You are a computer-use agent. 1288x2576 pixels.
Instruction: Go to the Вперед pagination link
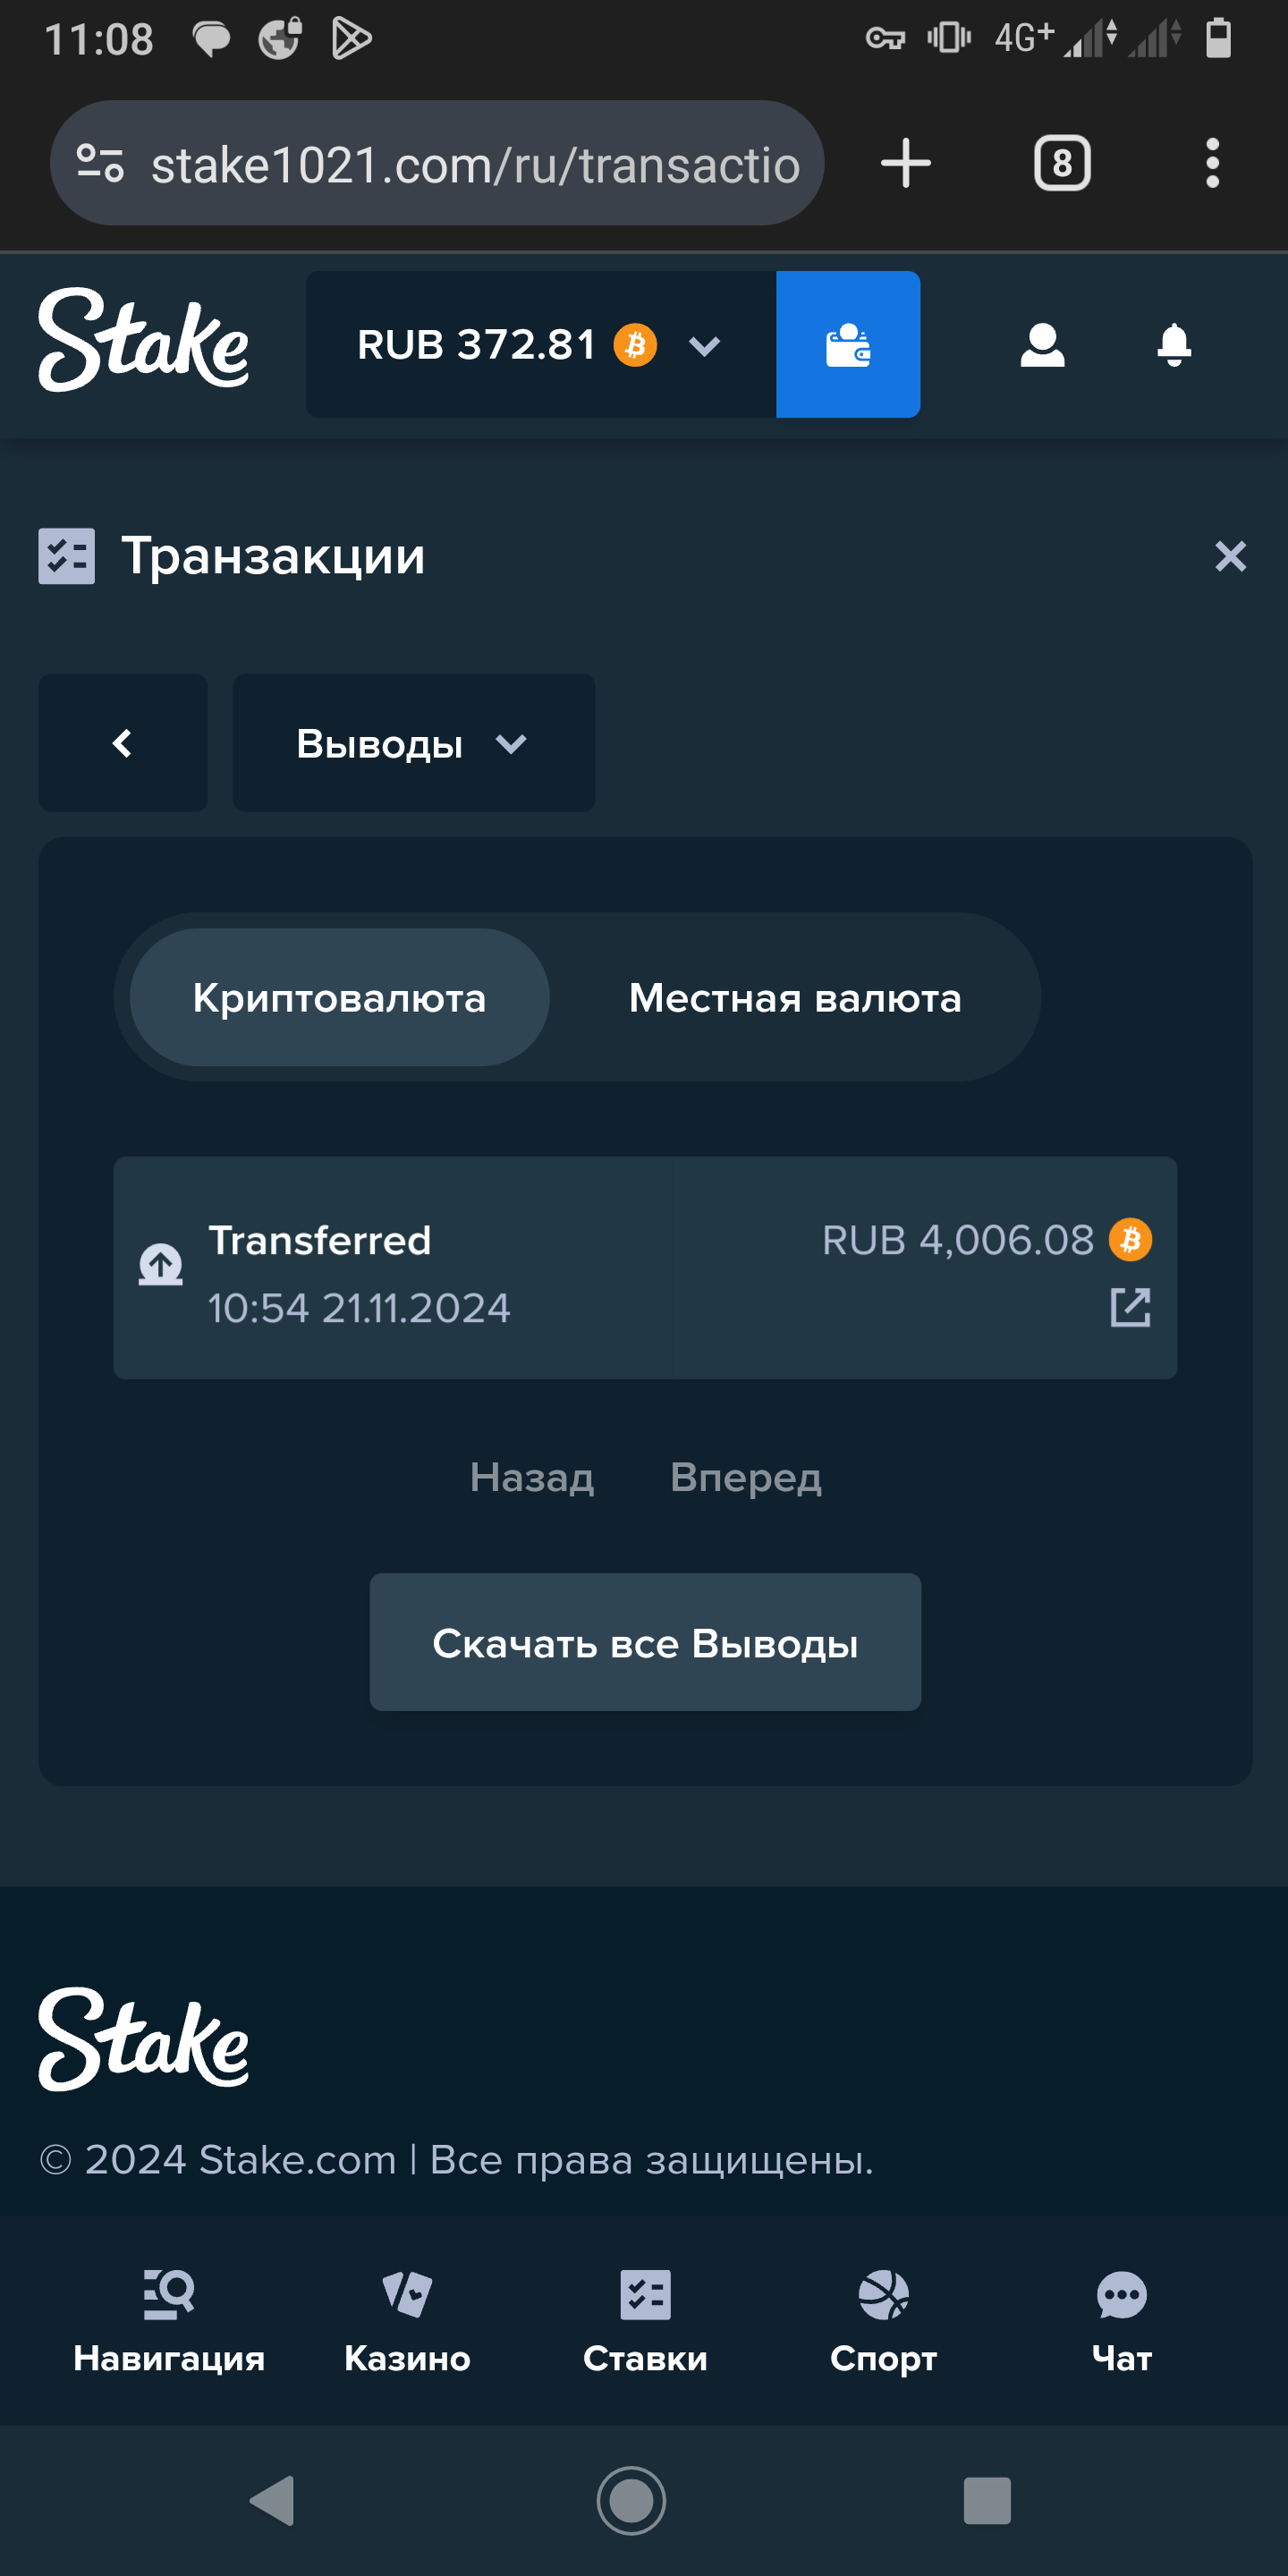point(746,1477)
